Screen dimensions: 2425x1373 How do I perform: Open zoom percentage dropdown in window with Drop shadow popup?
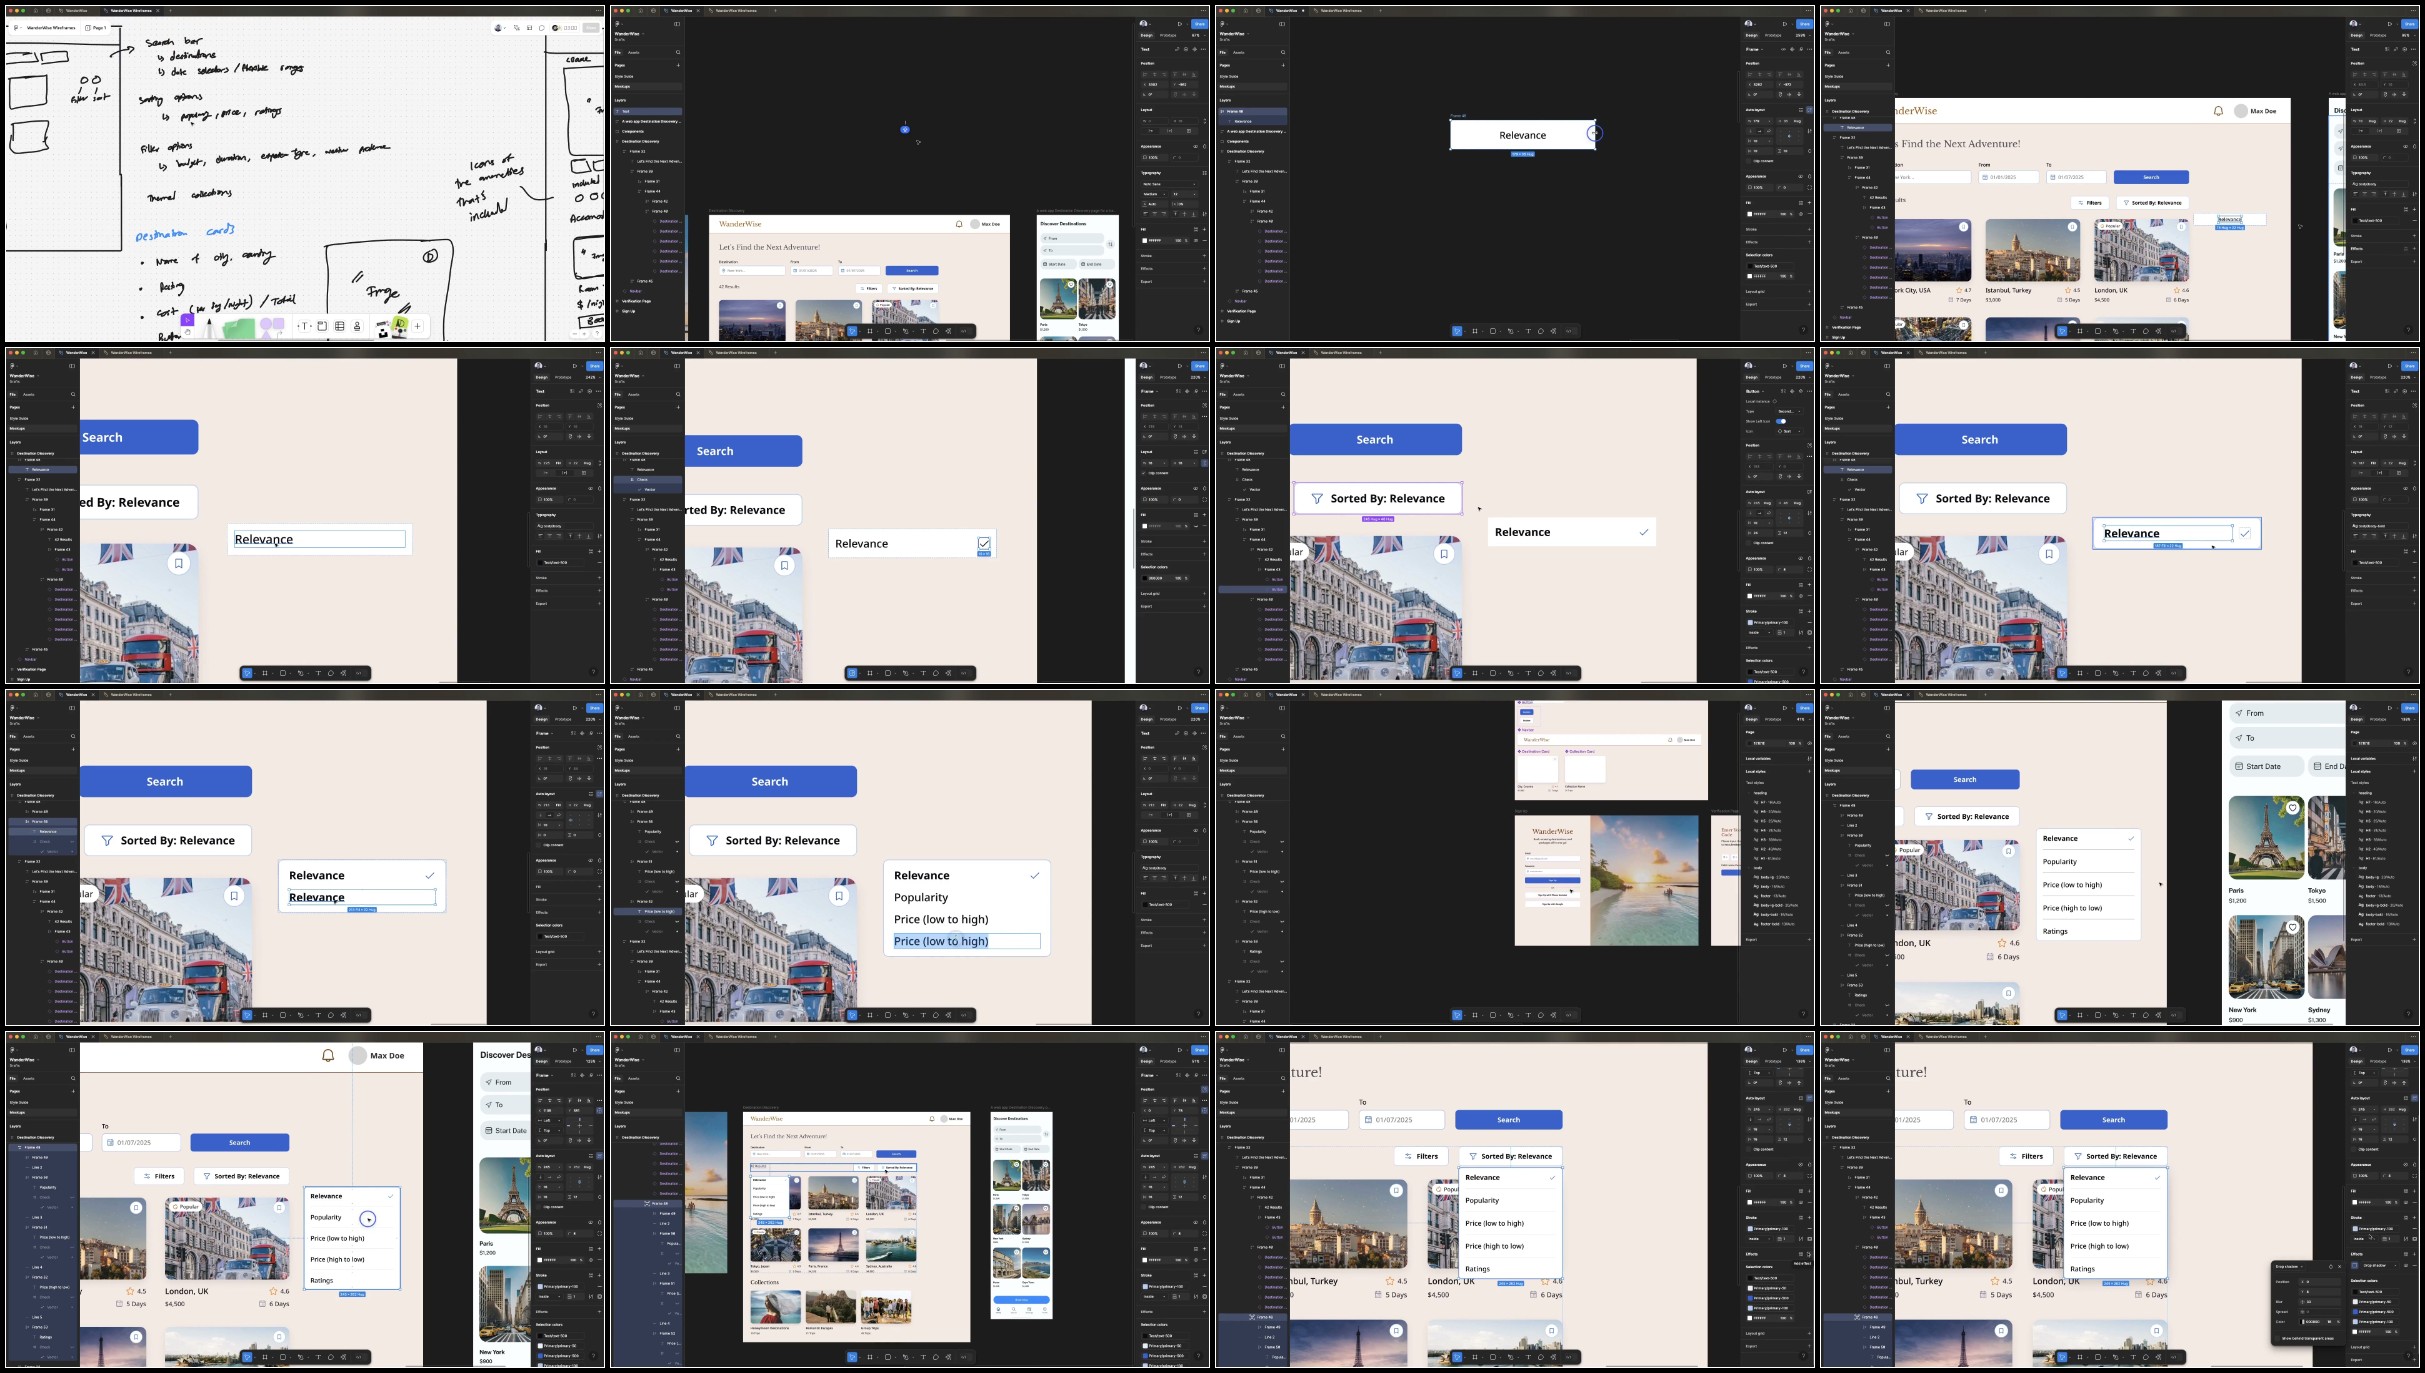point(2408,1061)
